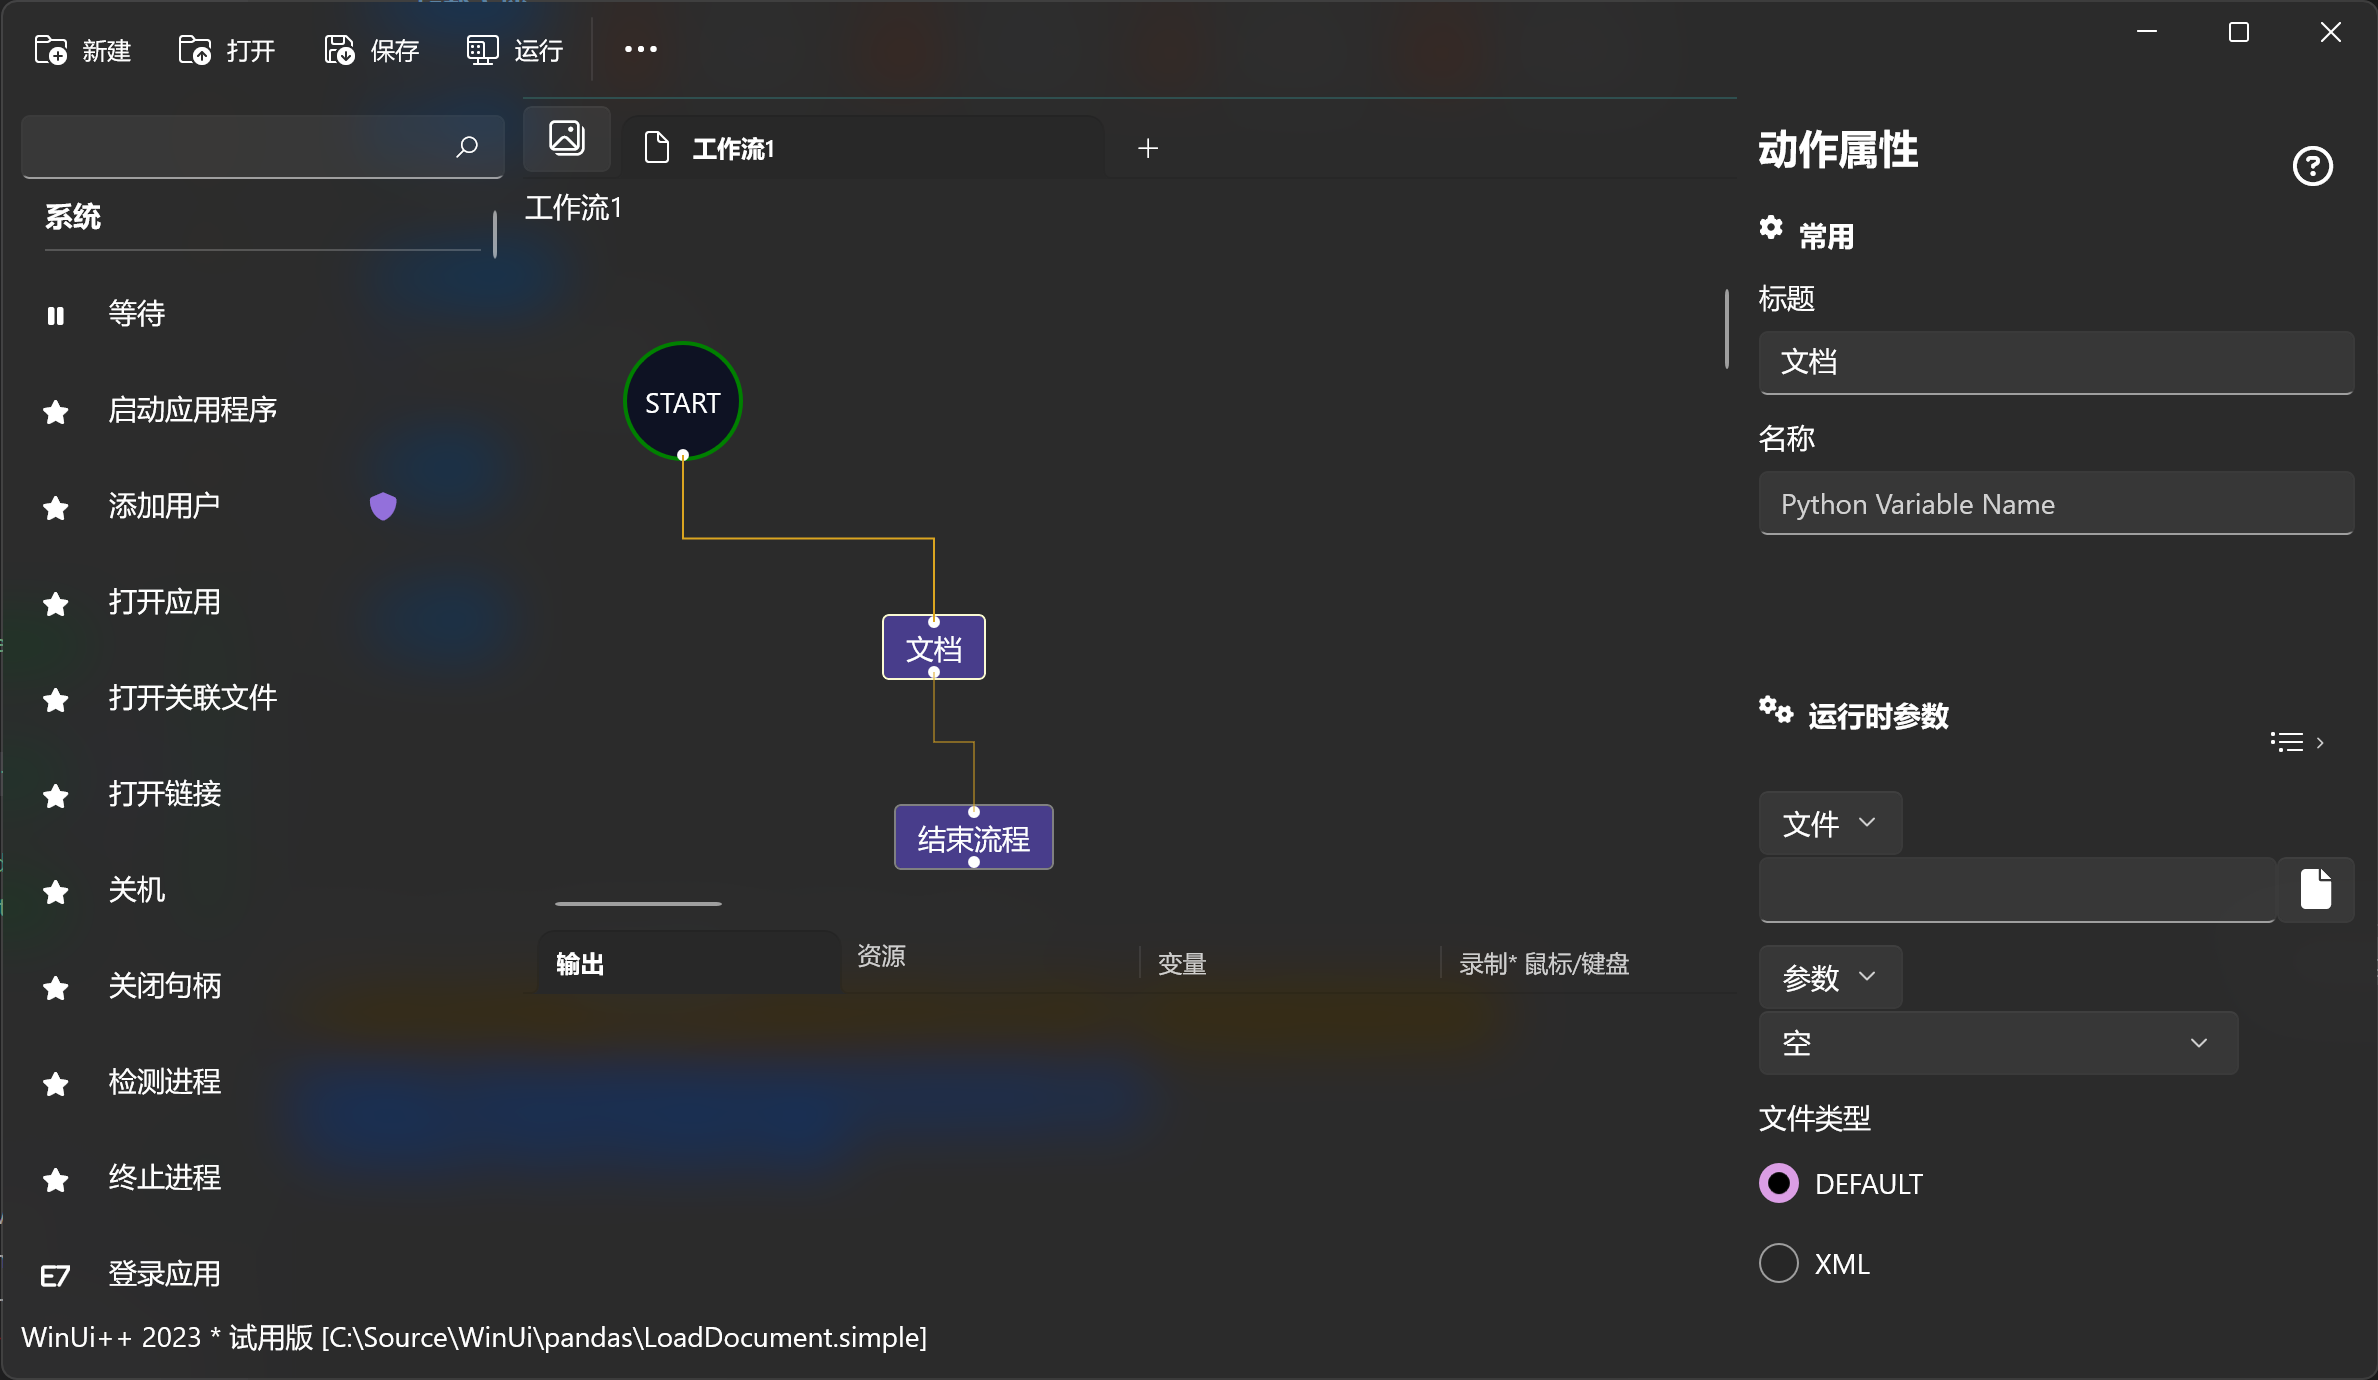
Task: Click the workflow thumbnail image icon
Action: [x=566, y=138]
